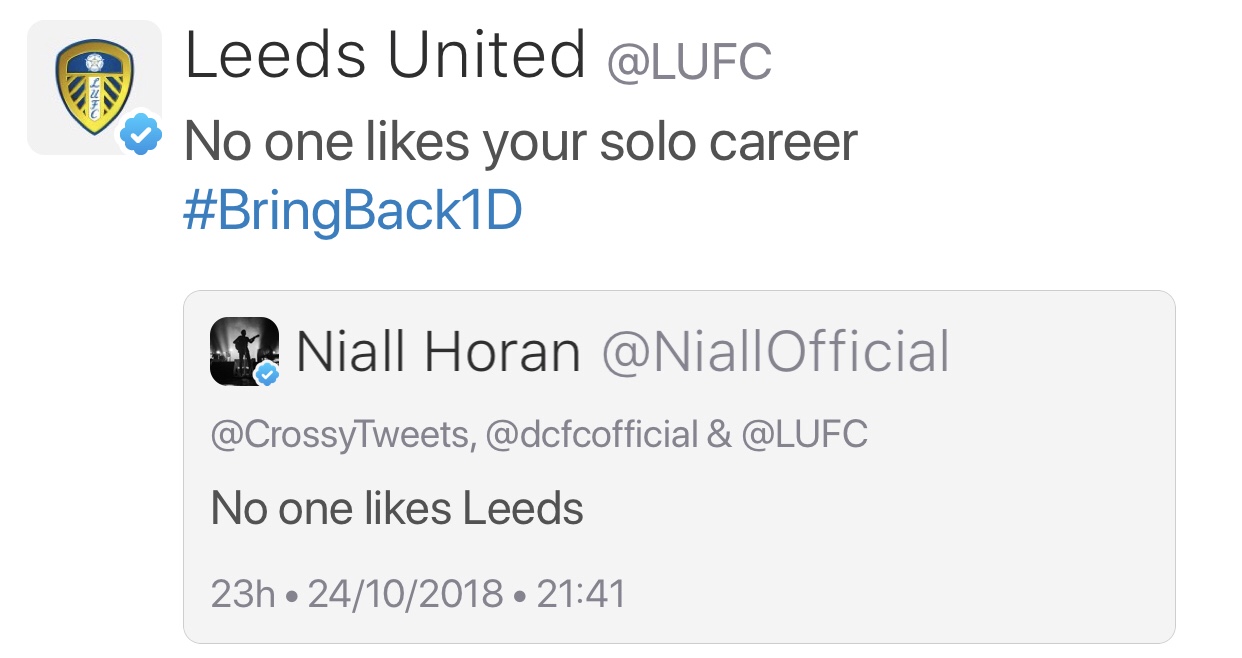Viewport: 1242px width, 658px height.
Task: Open the @CrossyTweets mention
Action: click(x=342, y=435)
